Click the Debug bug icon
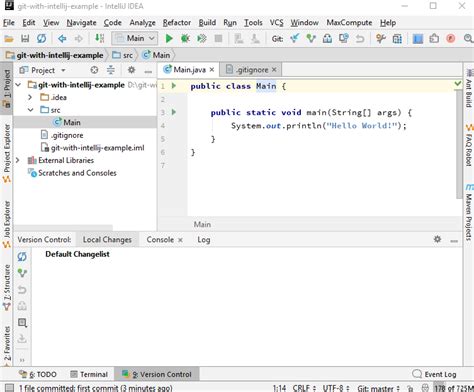 (x=185, y=39)
